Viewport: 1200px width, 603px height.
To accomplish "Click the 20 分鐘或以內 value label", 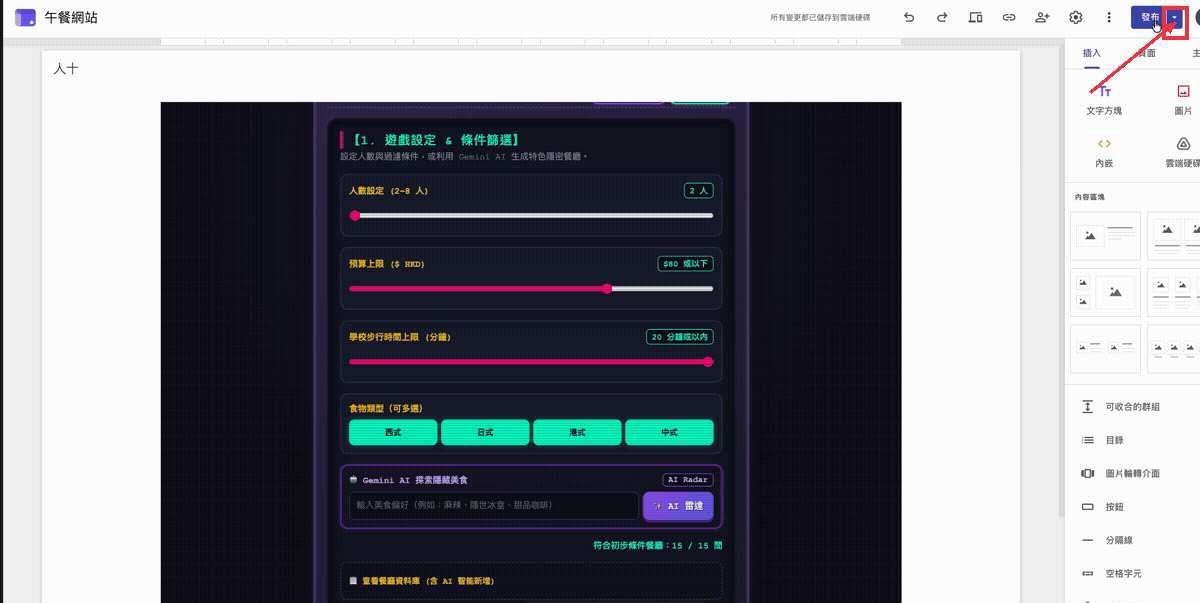I will pyautogui.click(x=680, y=337).
